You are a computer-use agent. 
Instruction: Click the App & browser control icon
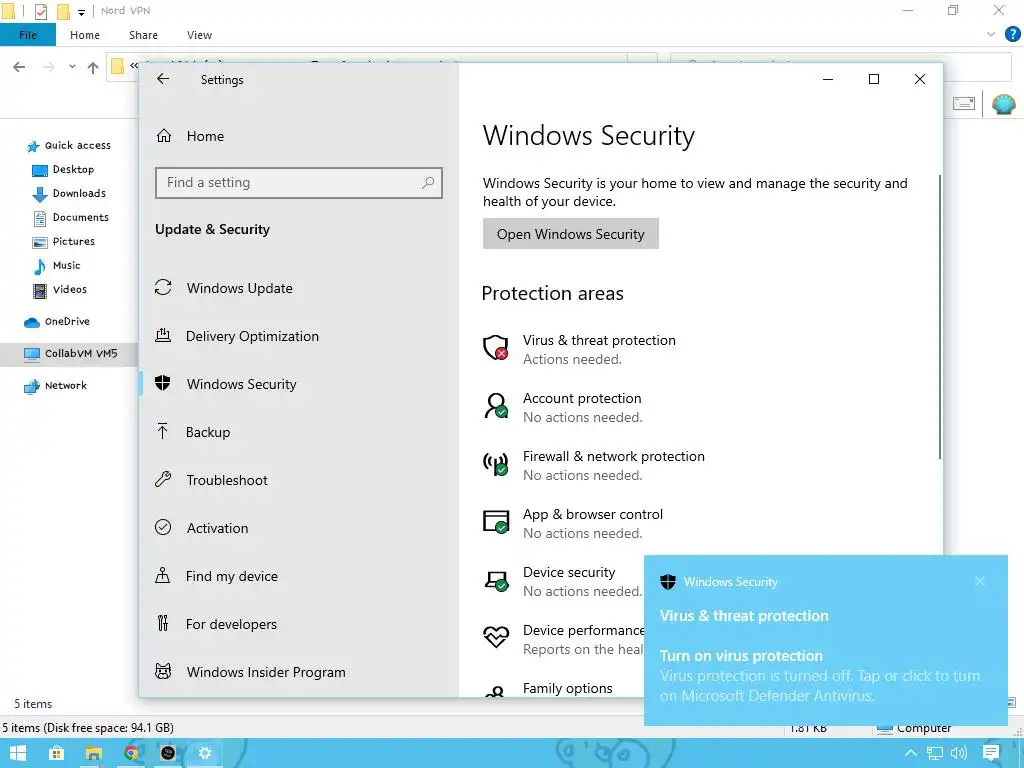(496, 522)
